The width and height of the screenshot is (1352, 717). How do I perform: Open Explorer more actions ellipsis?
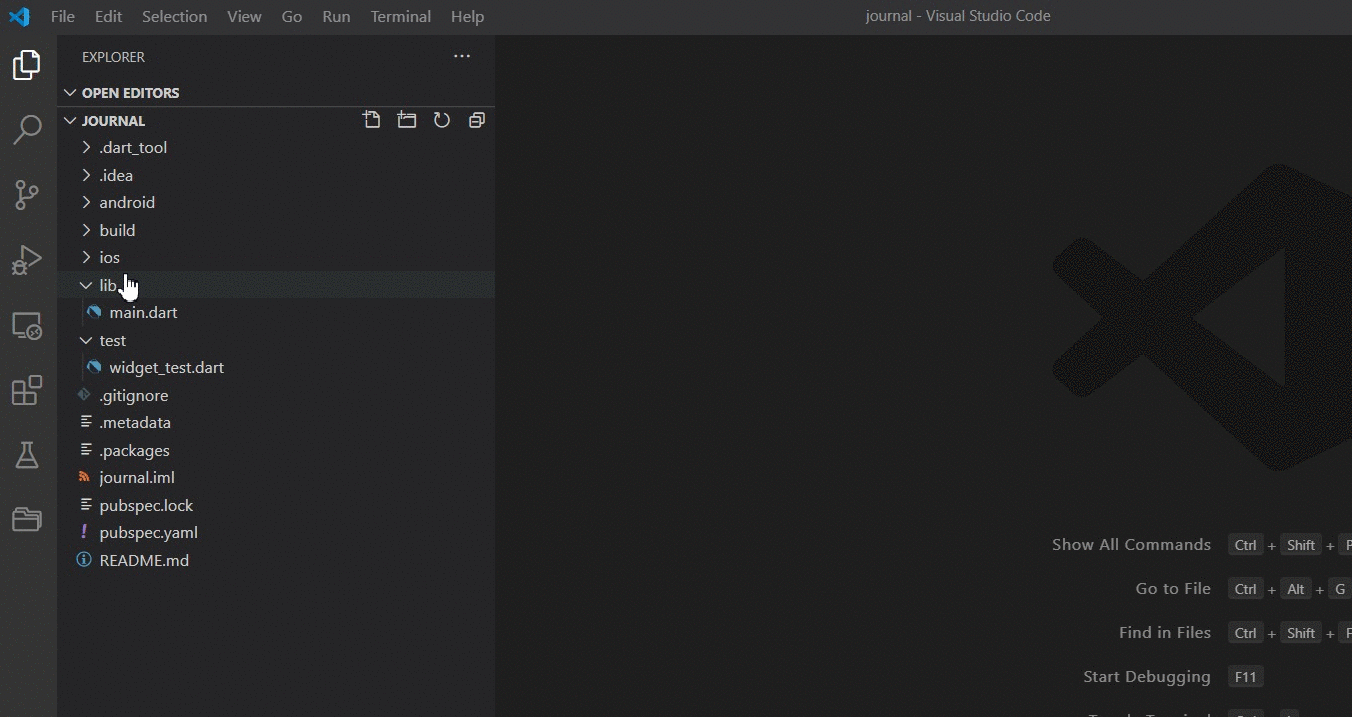(x=462, y=57)
